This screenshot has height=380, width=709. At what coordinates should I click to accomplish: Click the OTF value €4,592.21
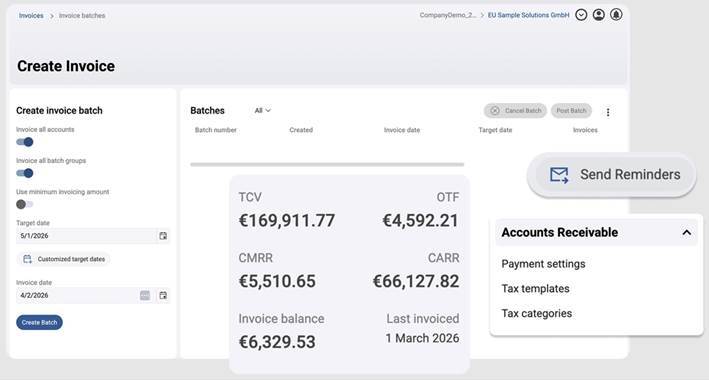421,221
